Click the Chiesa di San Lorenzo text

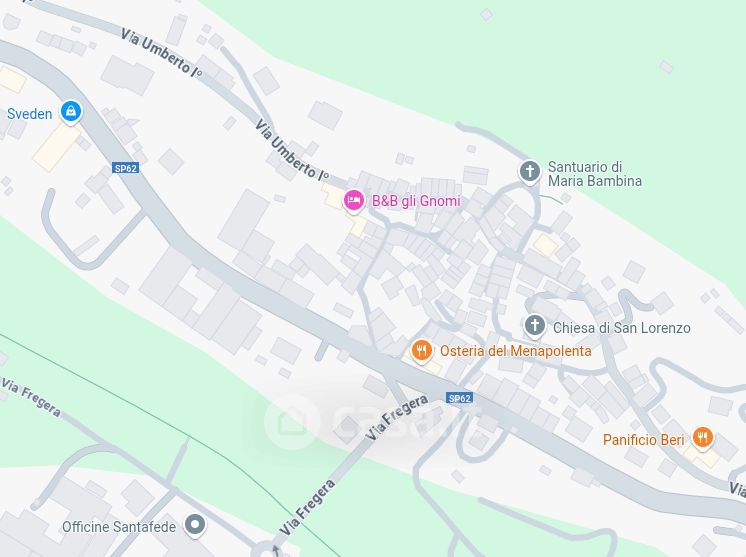621,328
